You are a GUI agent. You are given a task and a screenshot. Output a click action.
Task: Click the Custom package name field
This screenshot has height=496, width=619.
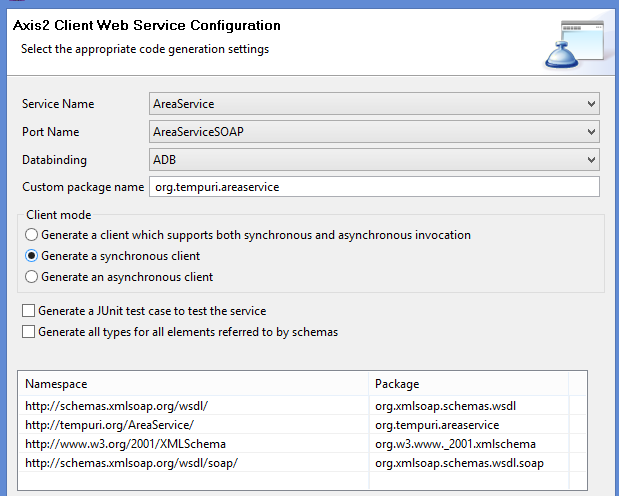tap(374, 187)
